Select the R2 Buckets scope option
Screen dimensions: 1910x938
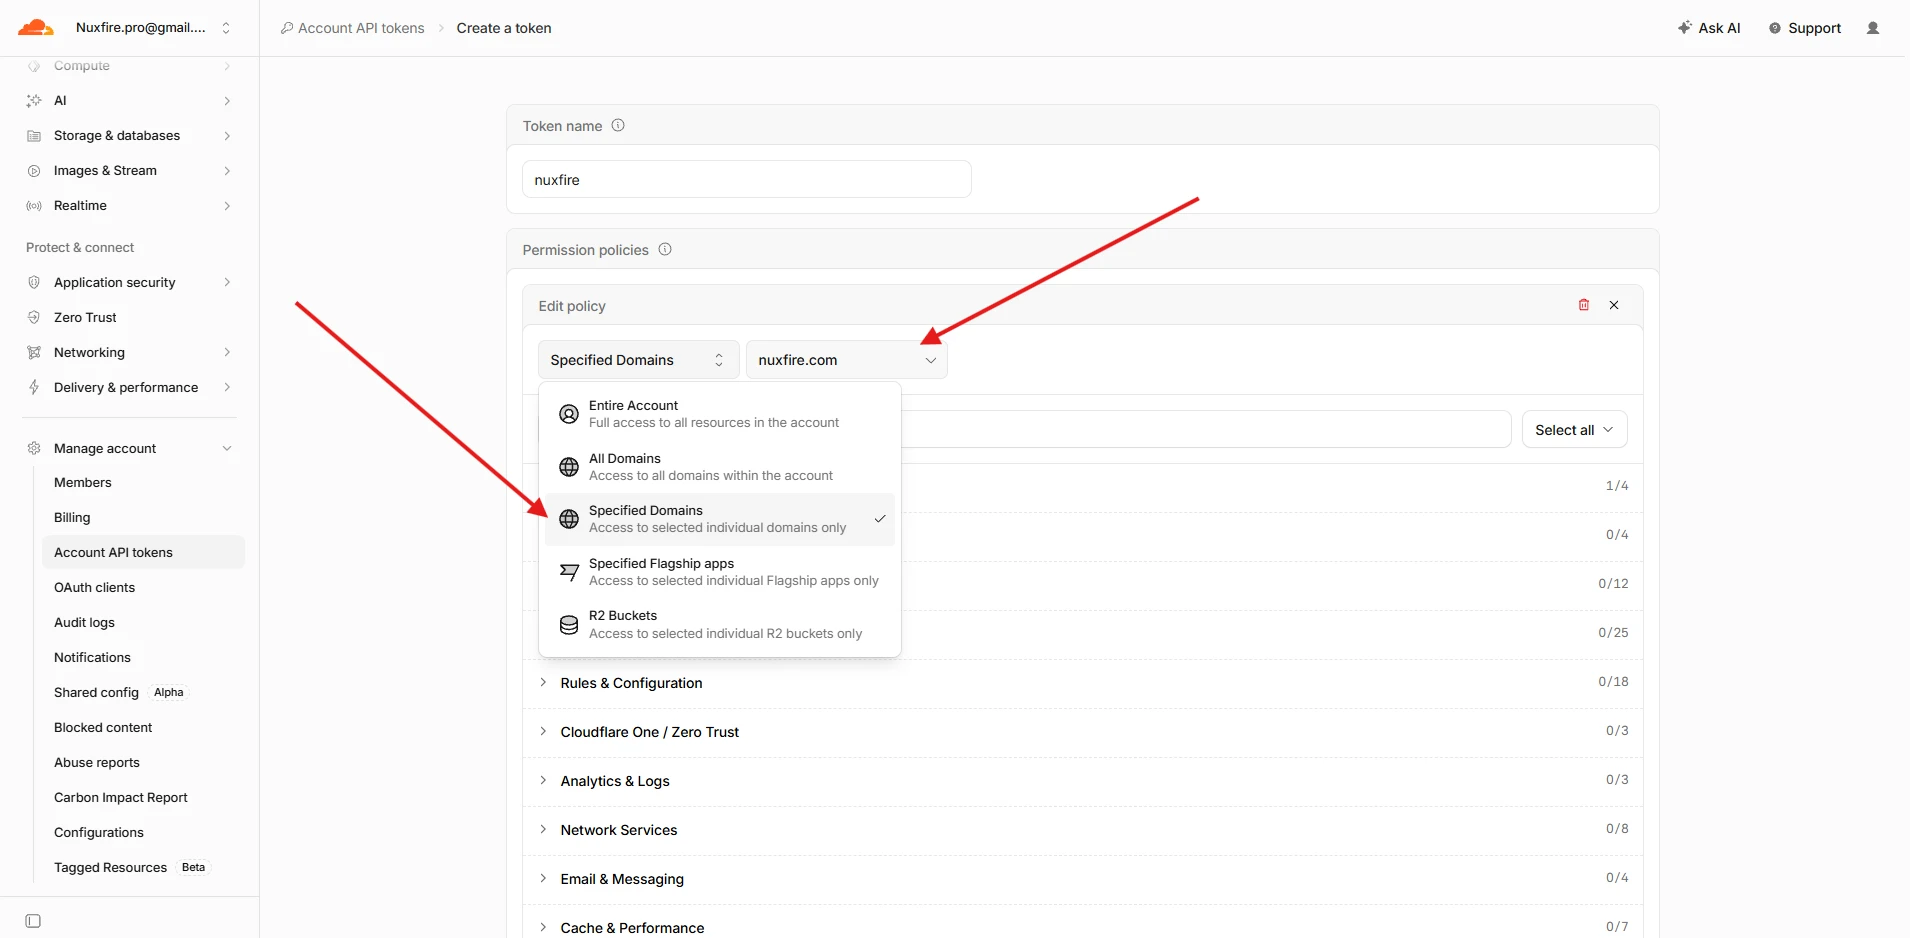pos(719,624)
